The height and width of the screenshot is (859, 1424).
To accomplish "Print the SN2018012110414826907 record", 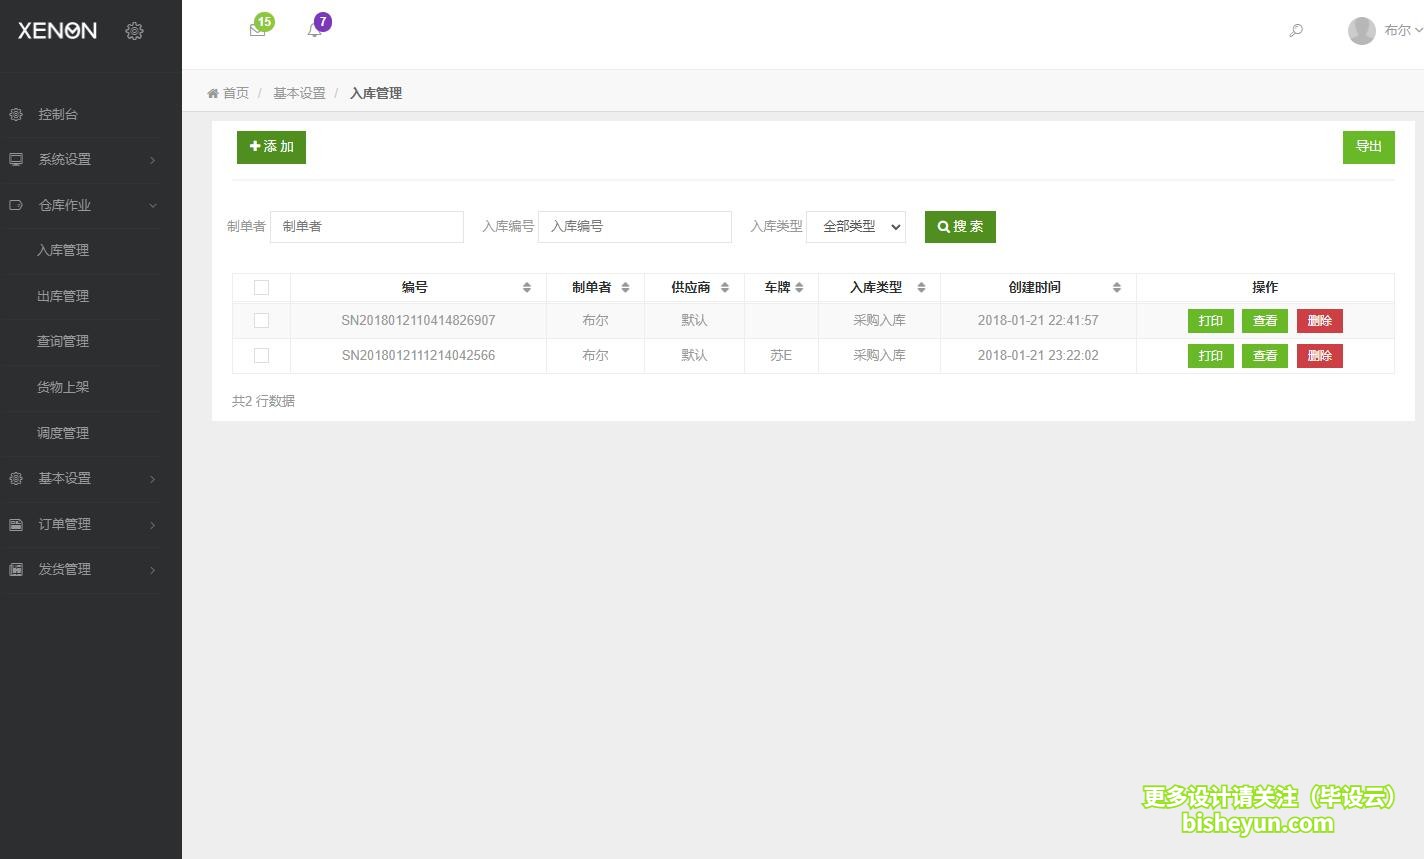I will click(x=1210, y=321).
